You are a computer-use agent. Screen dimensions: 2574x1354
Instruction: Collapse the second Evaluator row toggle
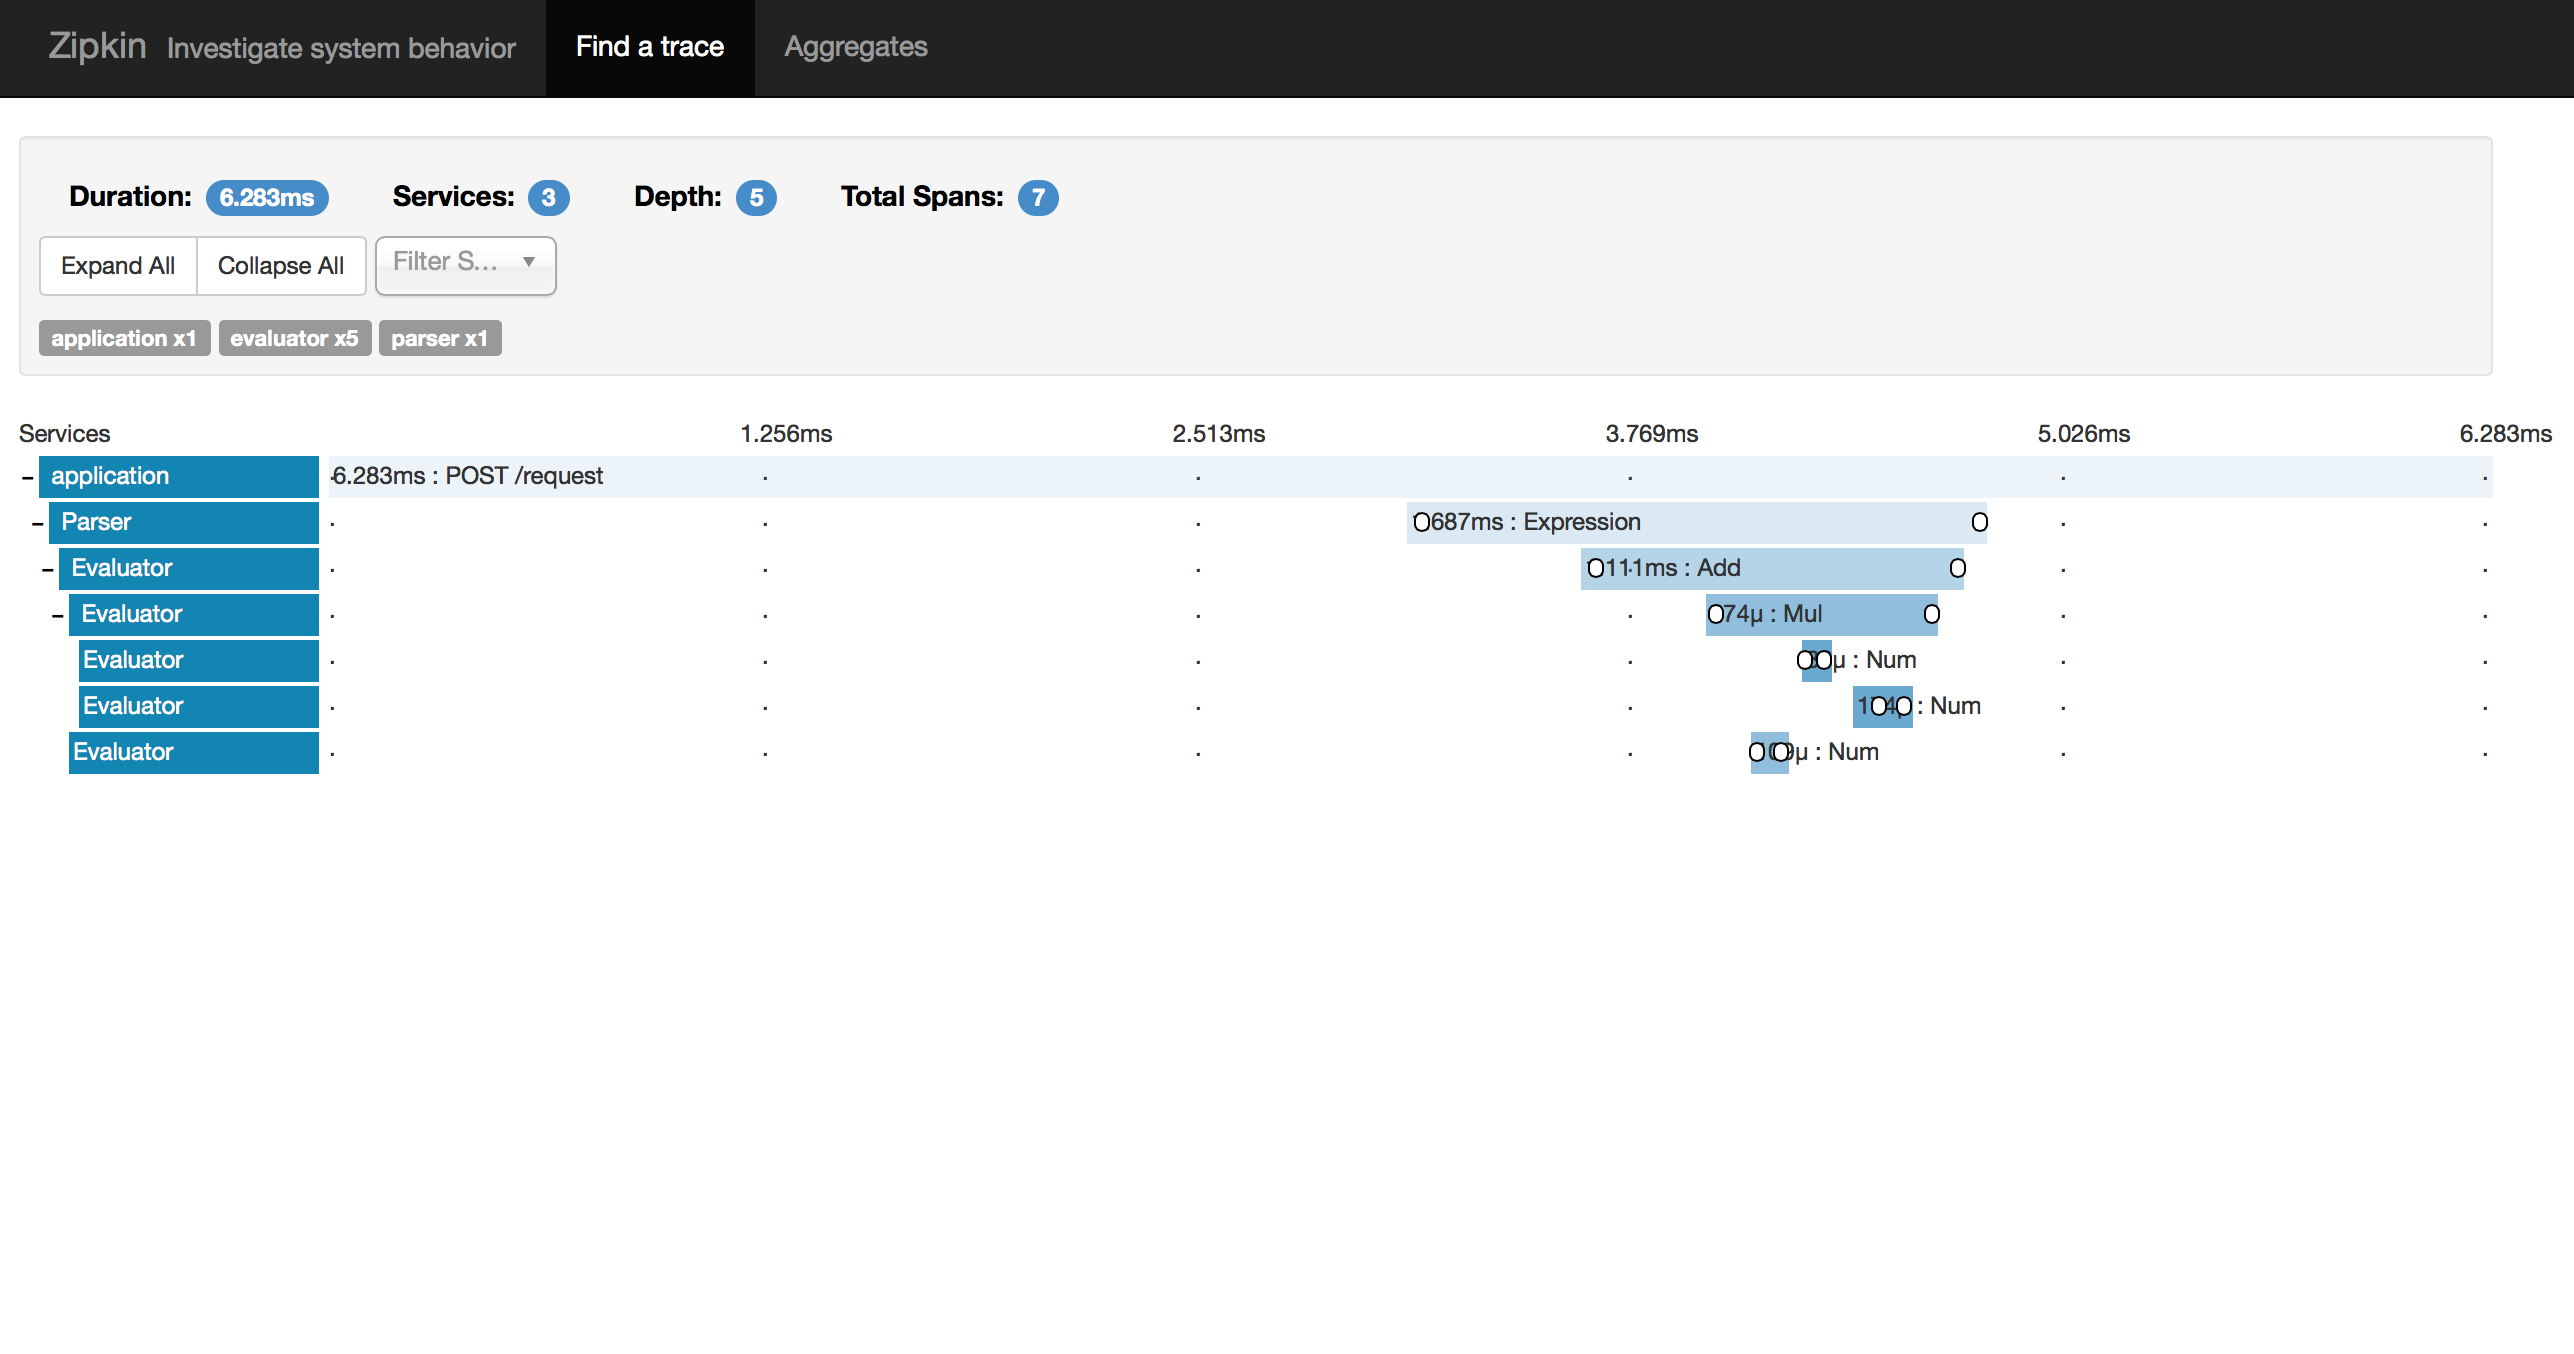click(58, 615)
